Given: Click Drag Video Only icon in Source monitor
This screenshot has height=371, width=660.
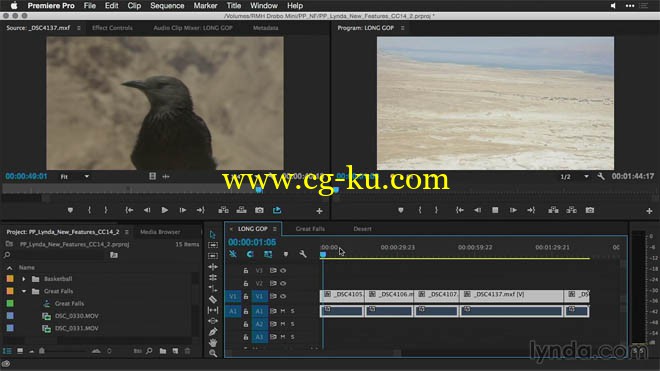Looking at the screenshot, I should click(152, 176).
